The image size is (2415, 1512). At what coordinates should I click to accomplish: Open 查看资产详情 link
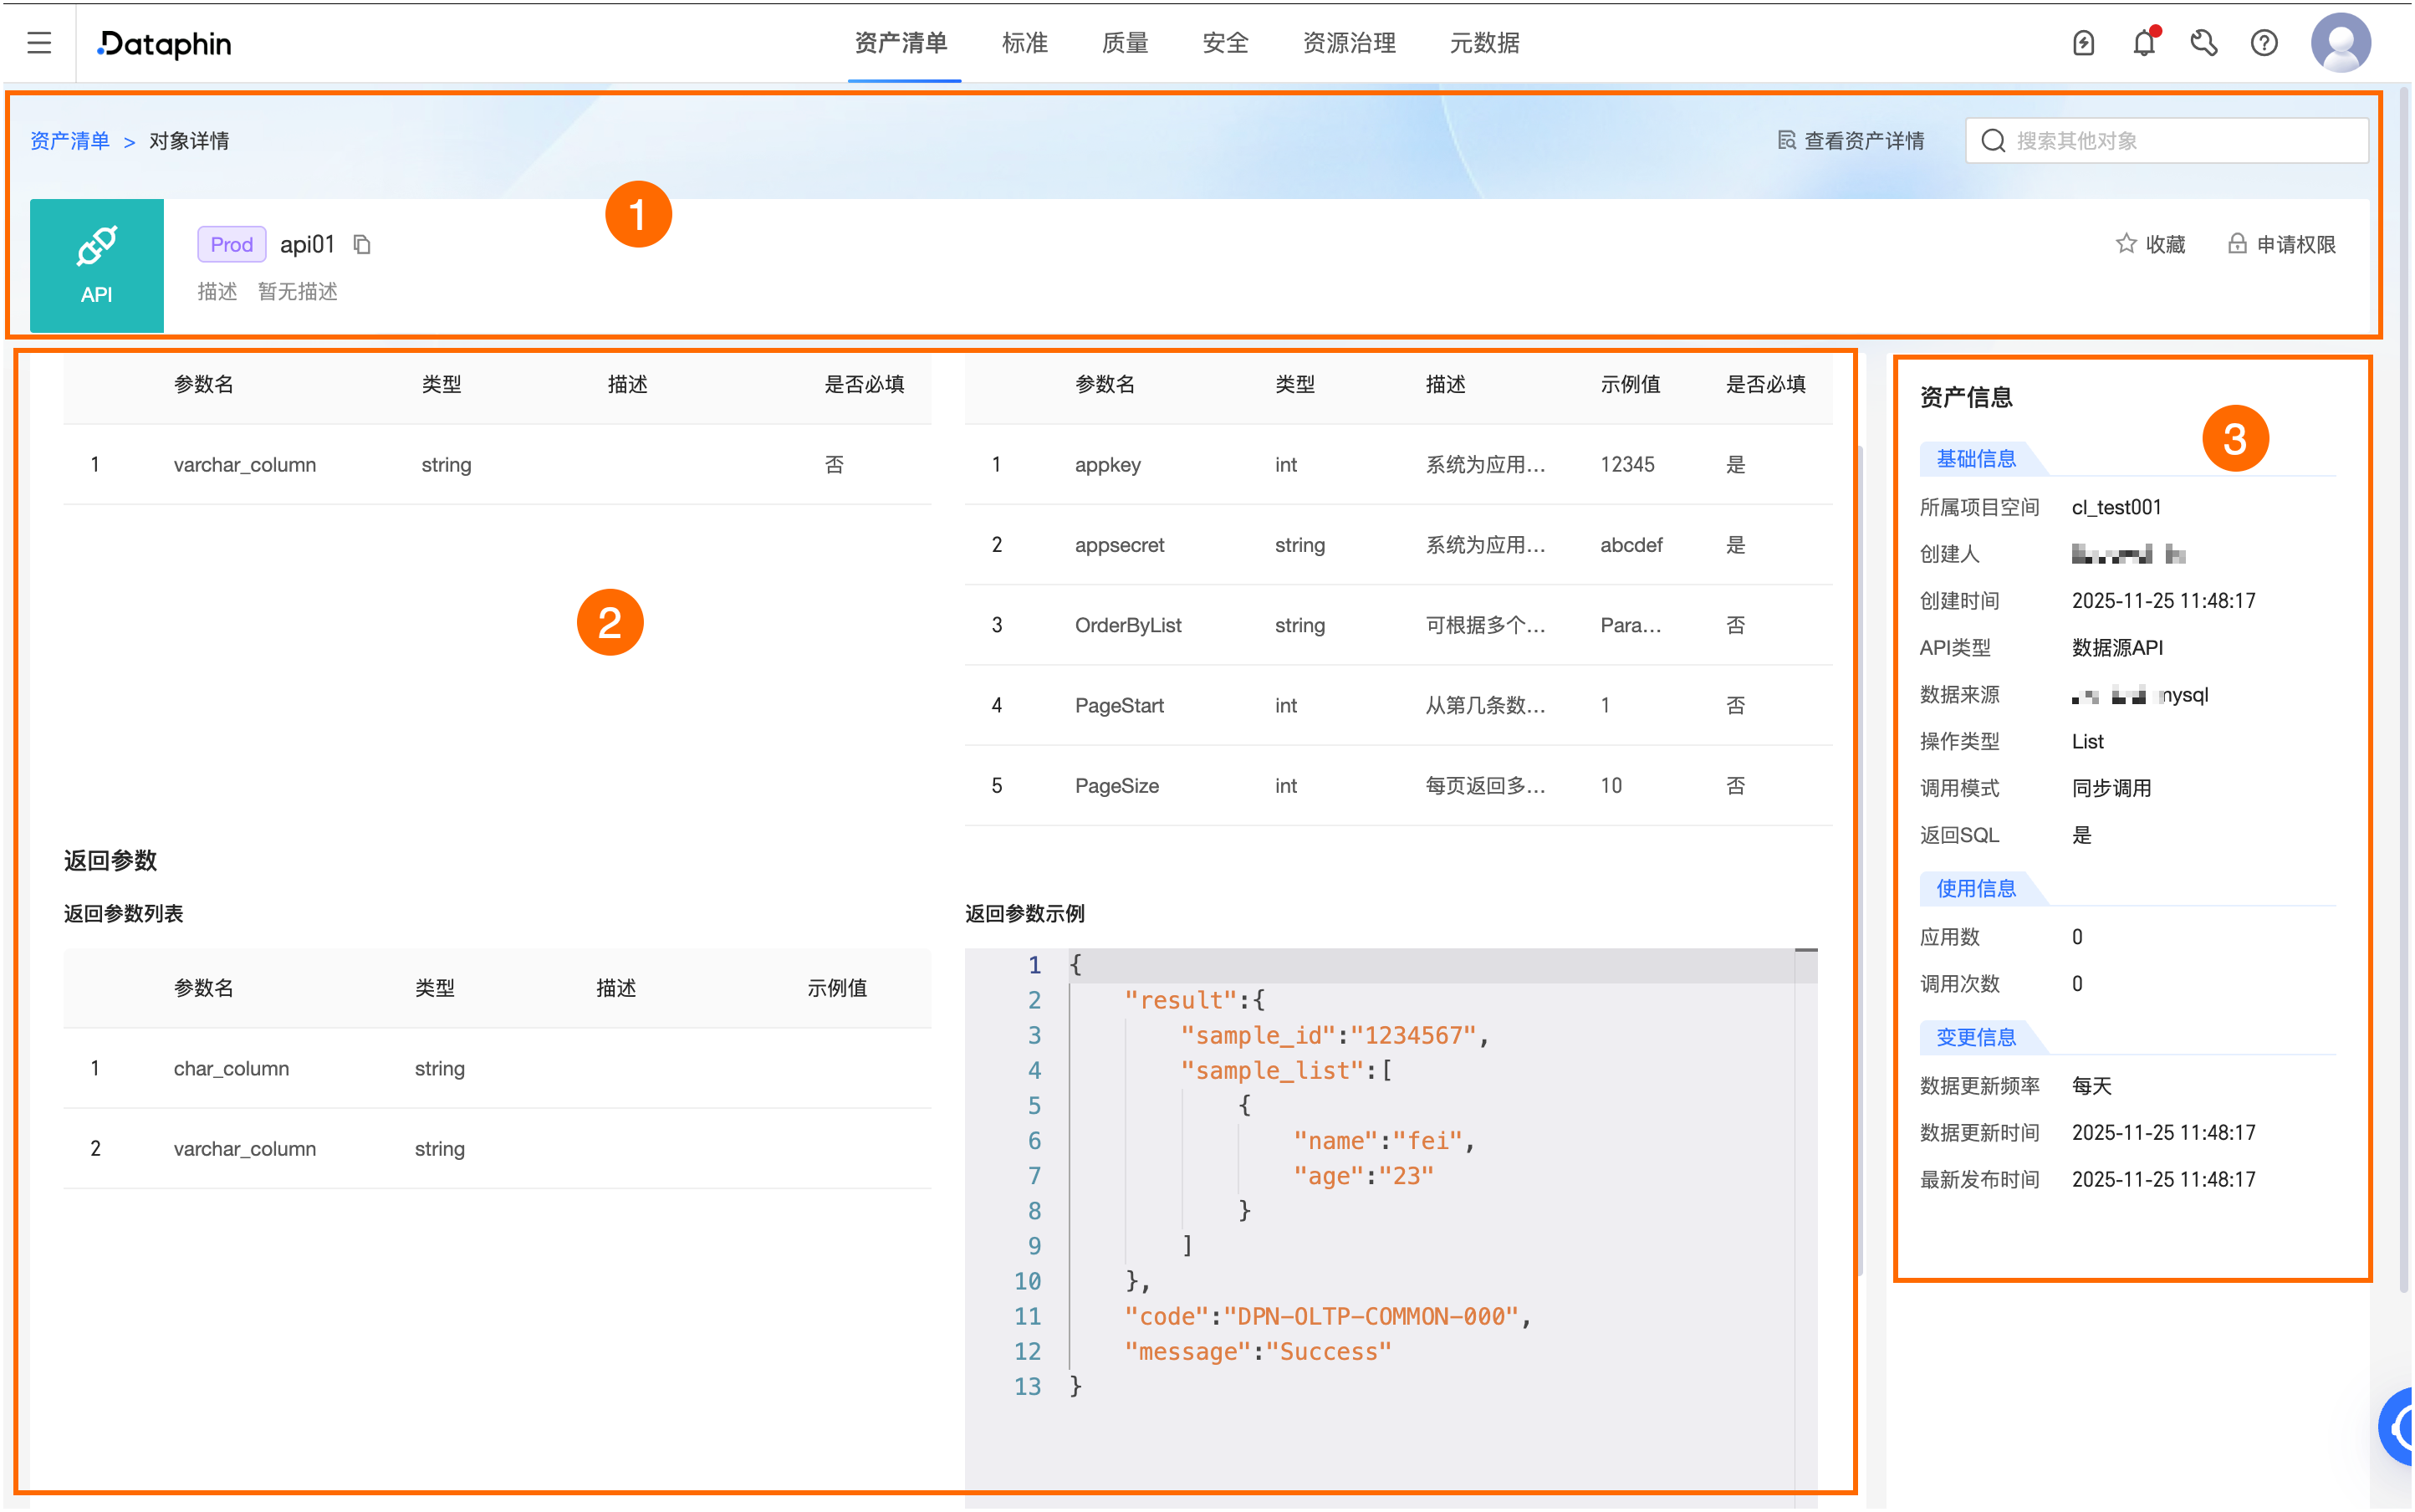pyautogui.click(x=1851, y=141)
